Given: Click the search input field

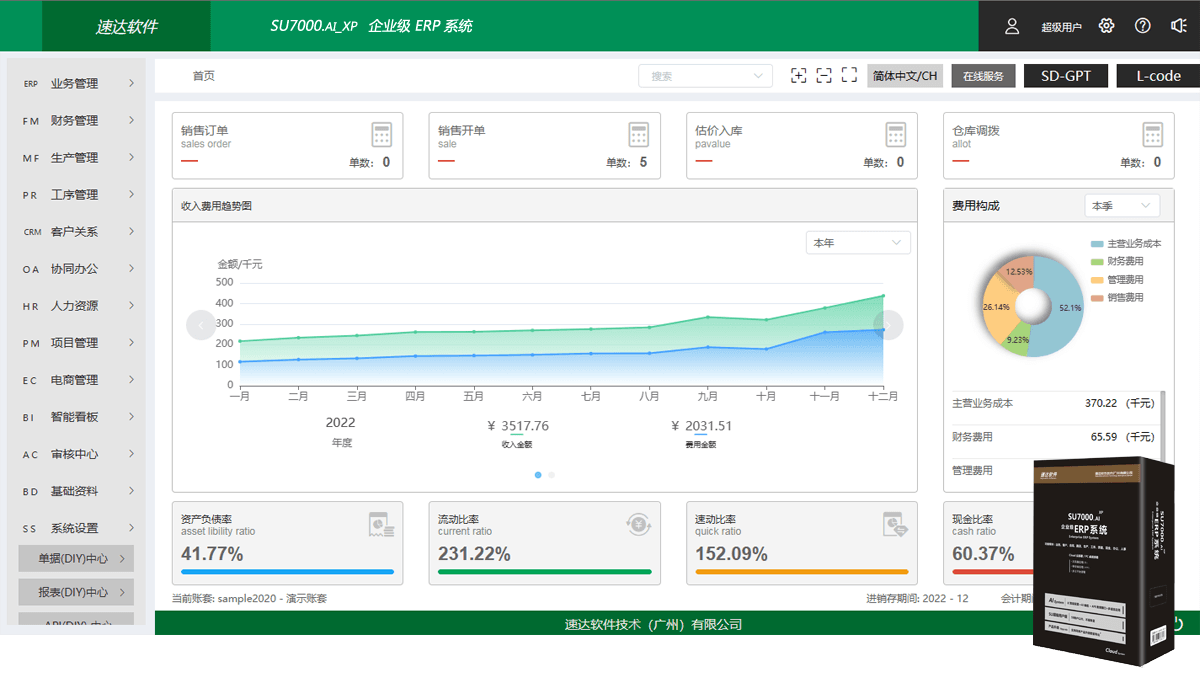Looking at the screenshot, I should click(x=700, y=75).
